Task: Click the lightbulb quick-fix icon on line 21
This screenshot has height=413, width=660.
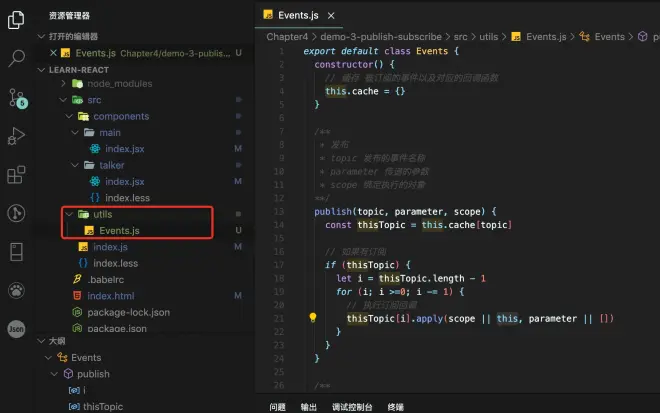Action: 313,317
